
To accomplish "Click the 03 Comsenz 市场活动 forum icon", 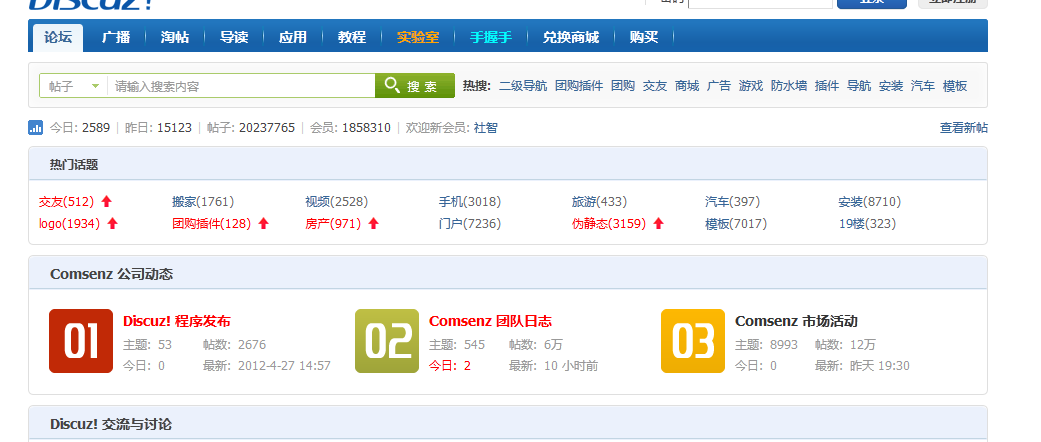I will click(693, 341).
